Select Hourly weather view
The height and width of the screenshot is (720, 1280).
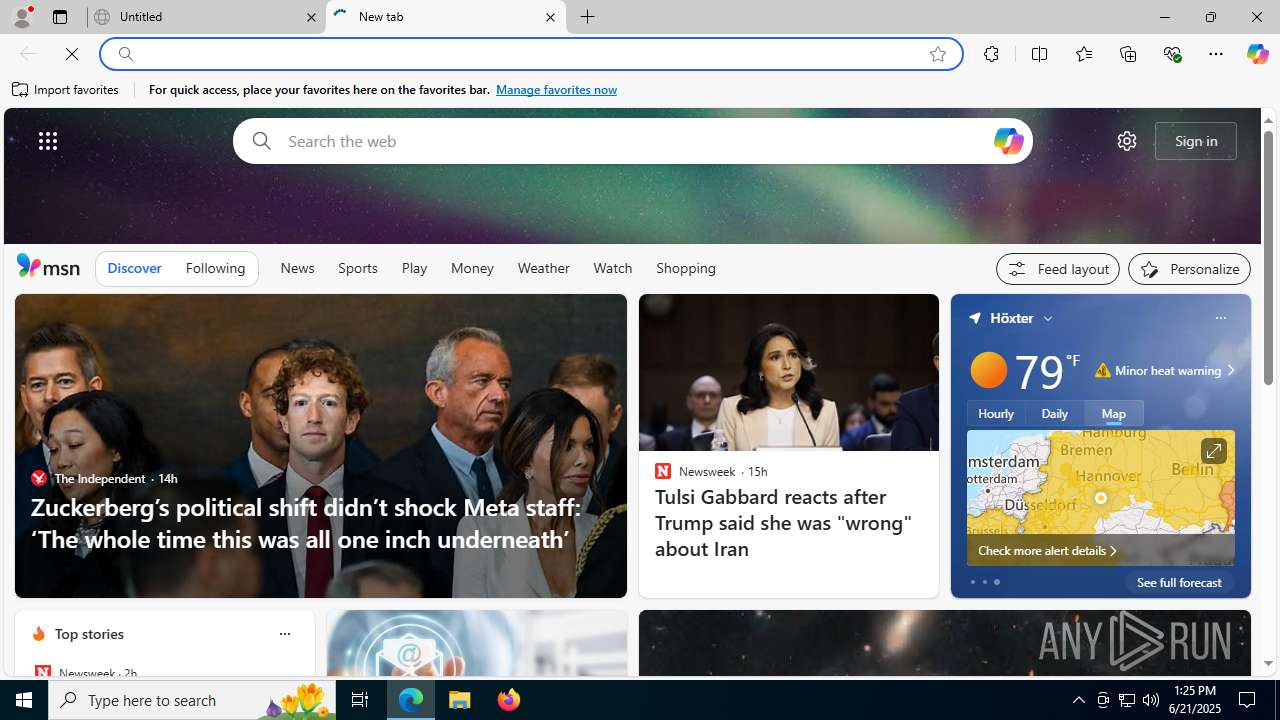tap(996, 413)
